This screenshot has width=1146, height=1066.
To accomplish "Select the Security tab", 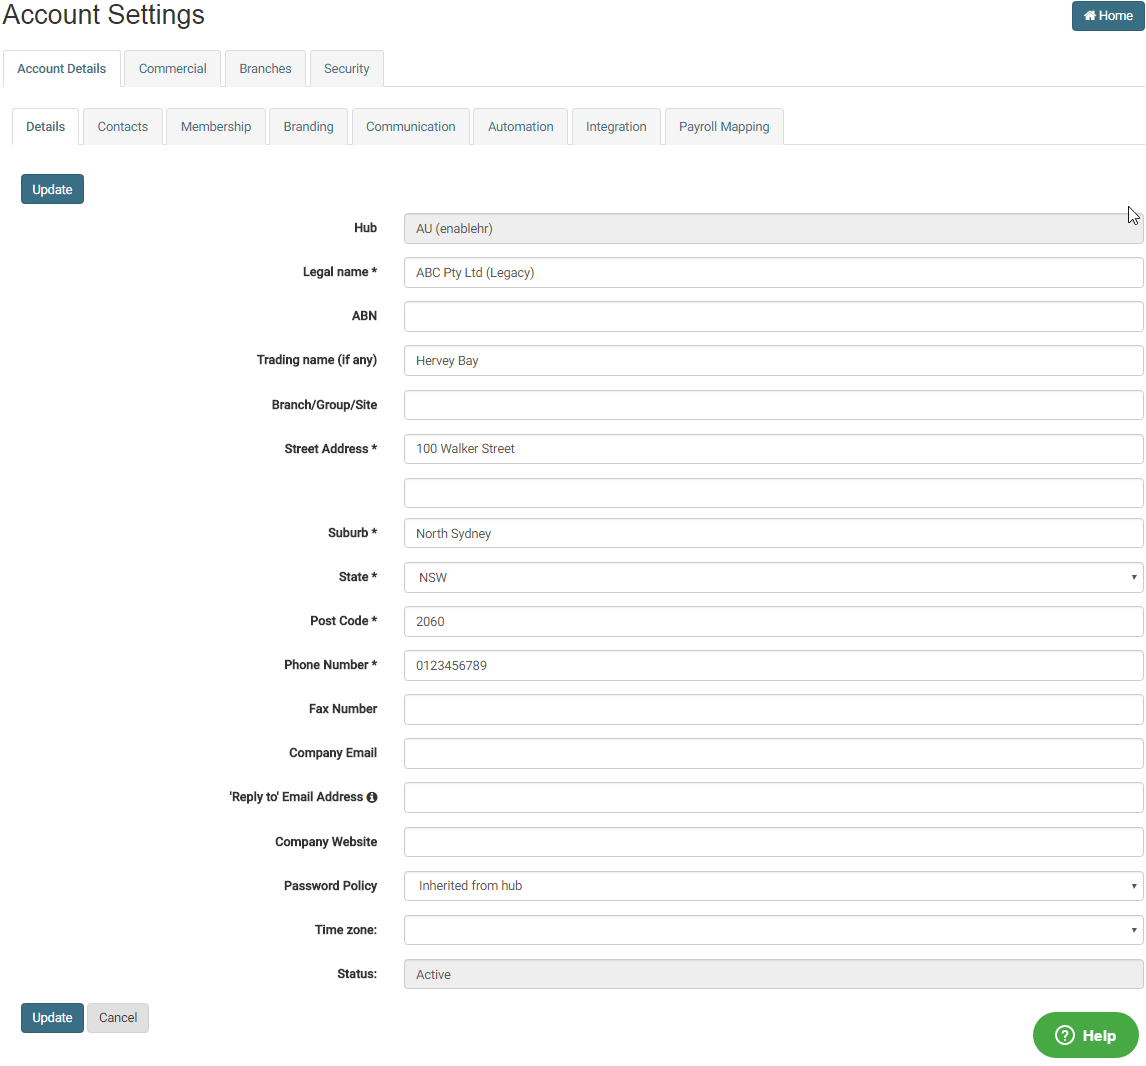I will [346, 69].
